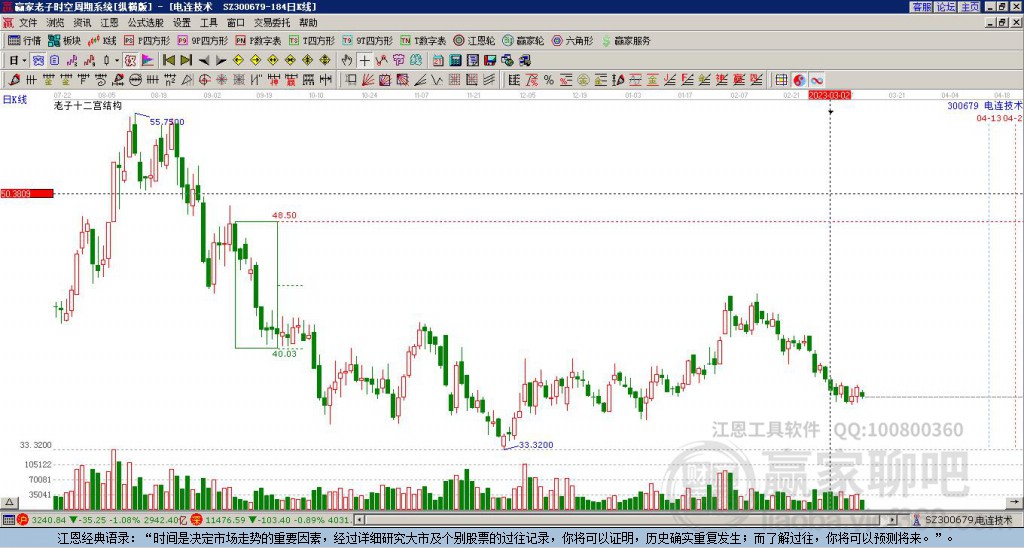Click the right arrow button beside volume panel
The width and height of the screenshot is (1024, 548).
pyautogui.click(x=1016, y=503)
